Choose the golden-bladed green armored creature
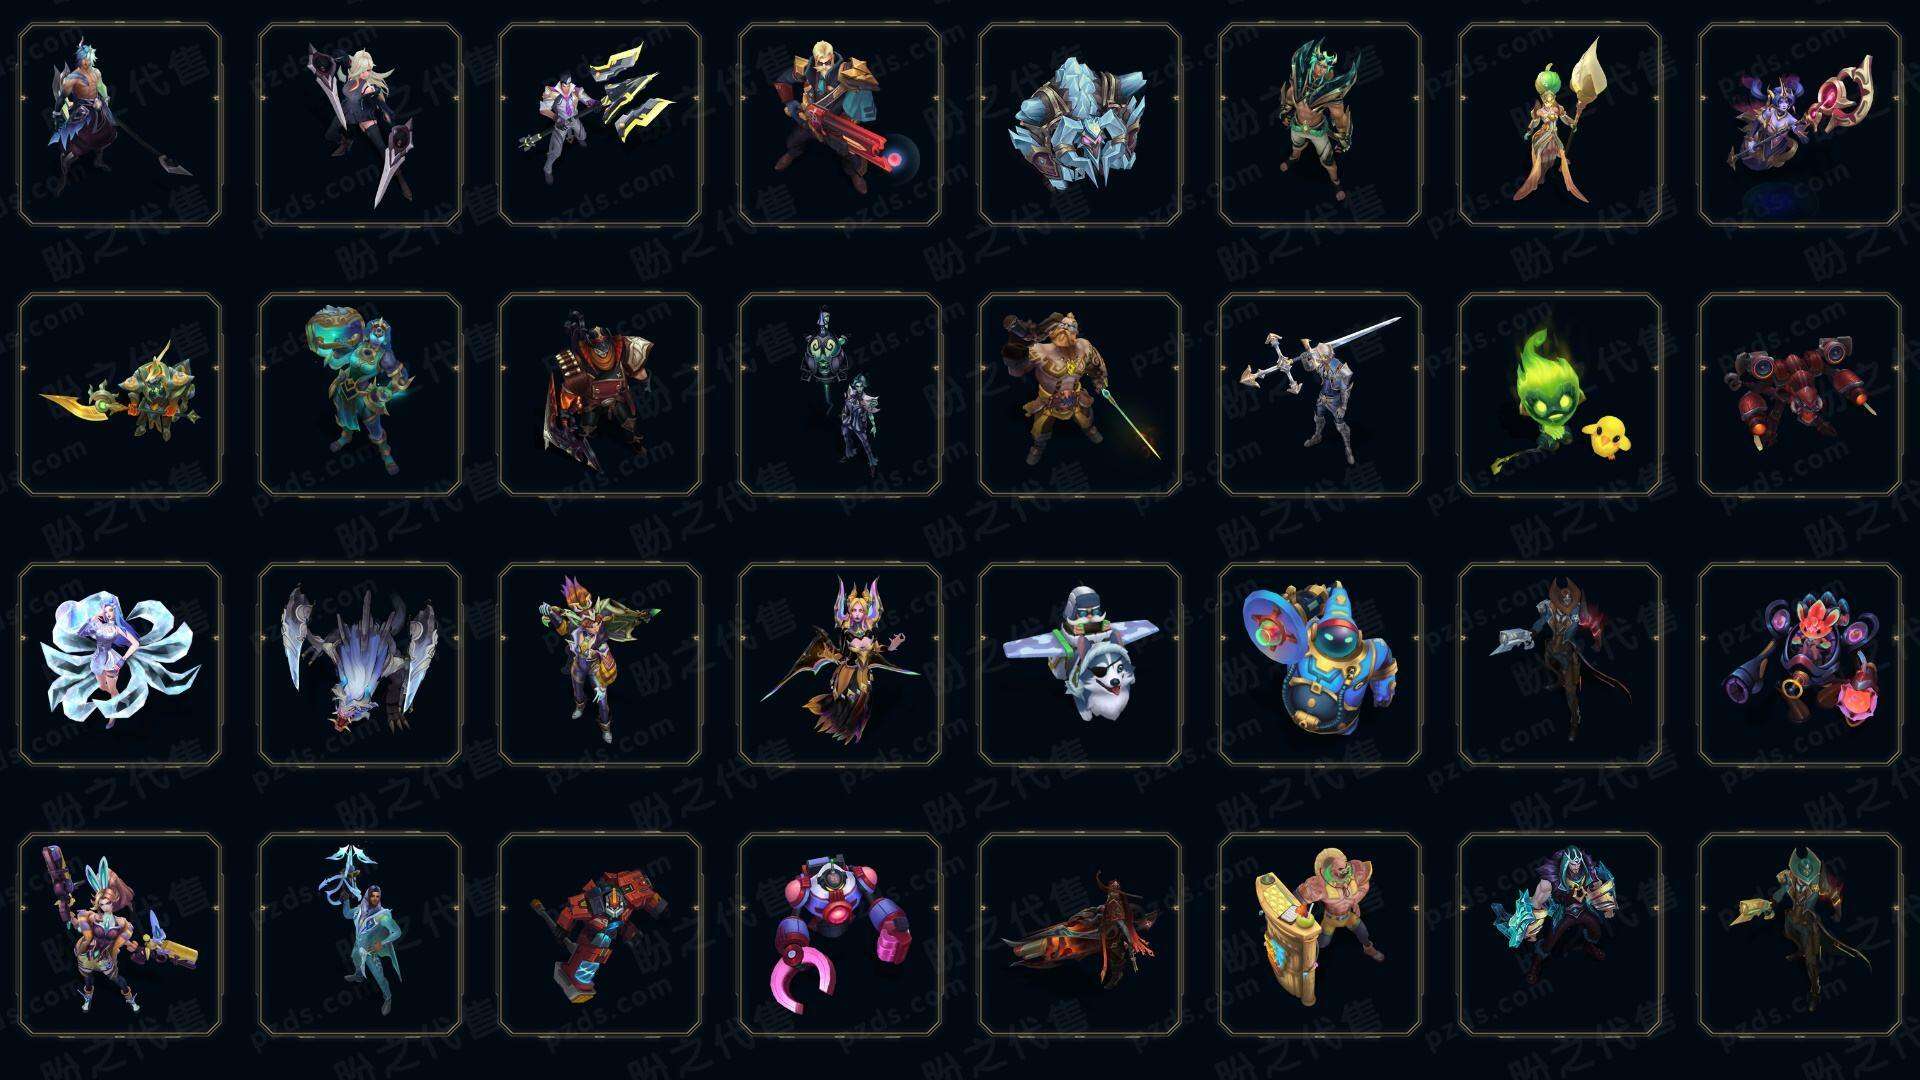The image size is (1920, 1080). (120, 394)
